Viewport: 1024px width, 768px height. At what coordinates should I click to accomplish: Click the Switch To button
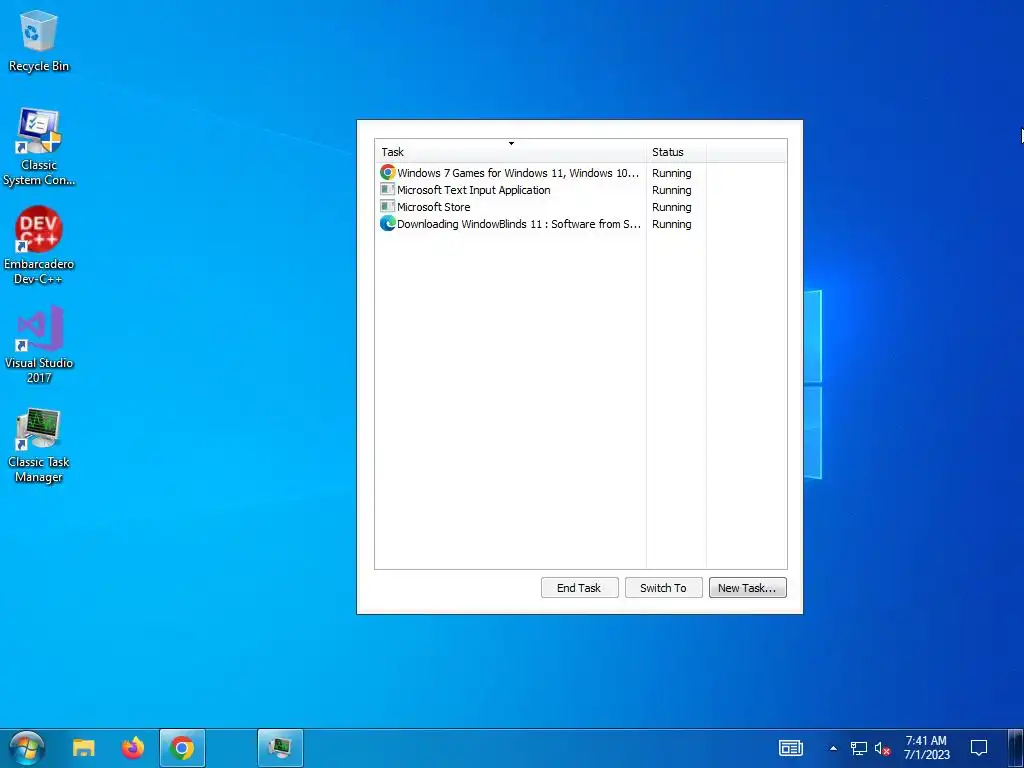(664, 588)
